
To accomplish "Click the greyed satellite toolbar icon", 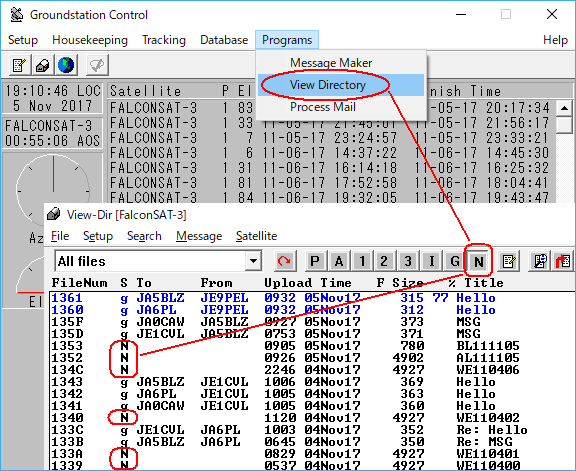I will 97,65.
